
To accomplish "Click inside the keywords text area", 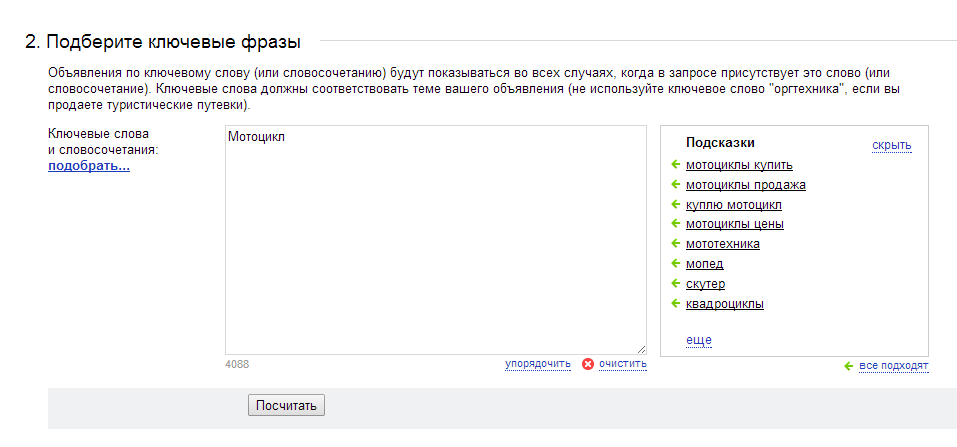I will pos(436,240).
